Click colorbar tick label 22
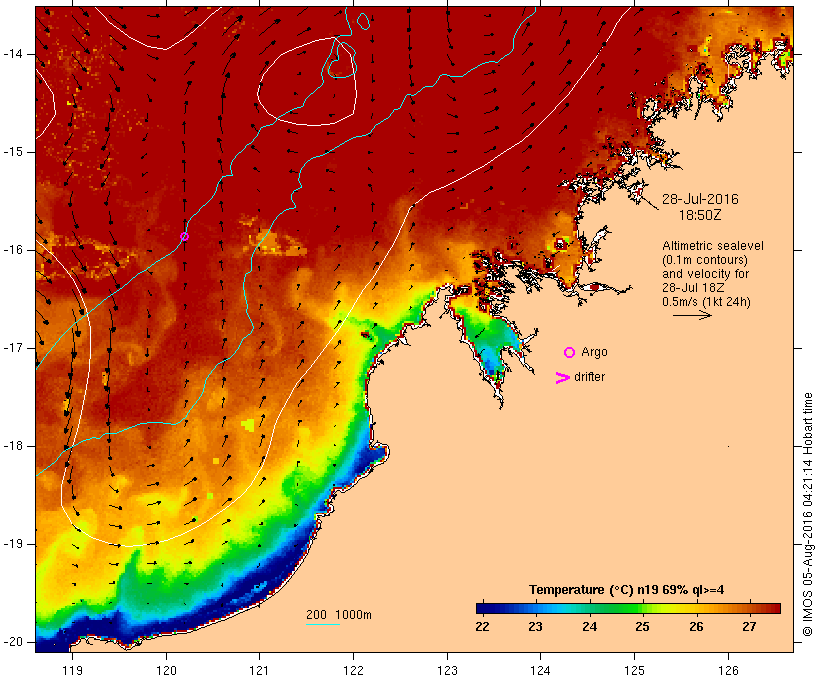 pos(482,627)
